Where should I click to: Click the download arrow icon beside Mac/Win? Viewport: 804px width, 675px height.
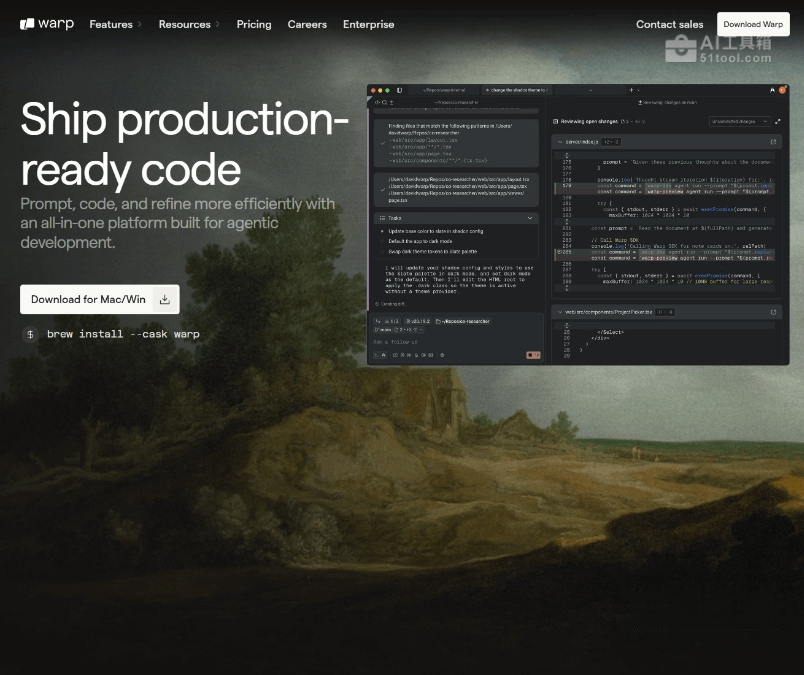pos(165,299)
